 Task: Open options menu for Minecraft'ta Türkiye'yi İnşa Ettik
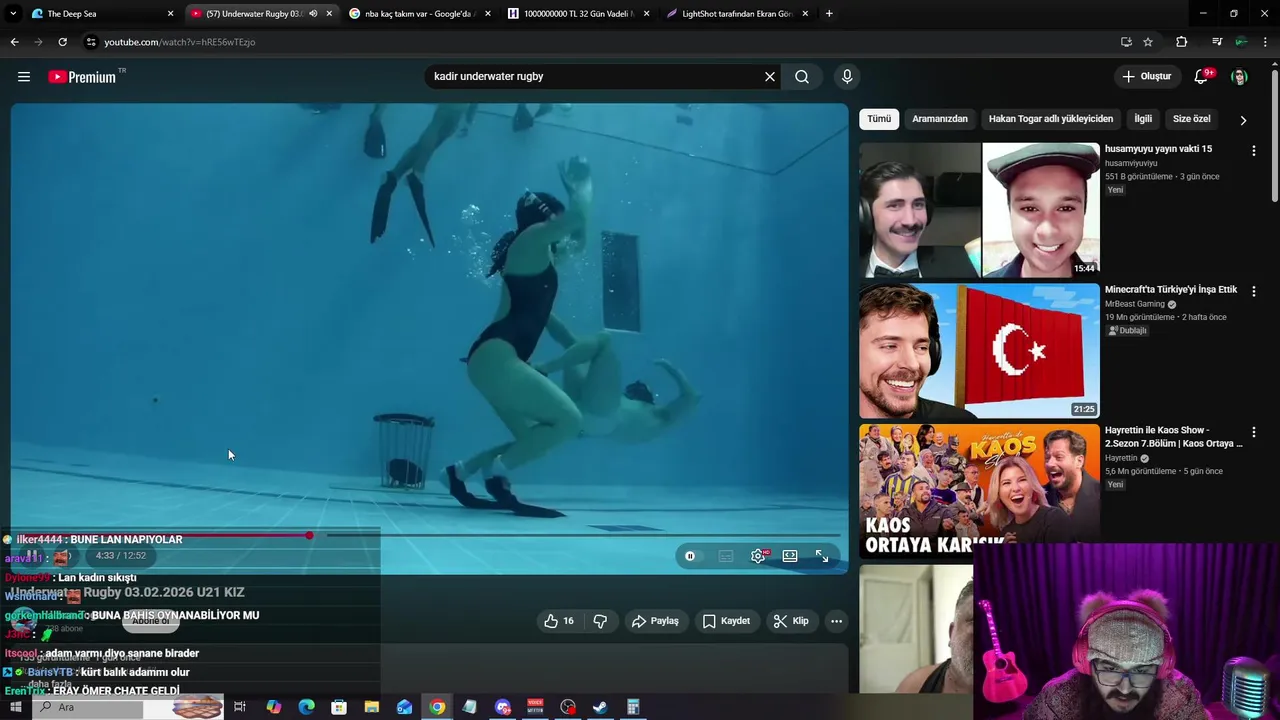click(x=1254, y=292)
